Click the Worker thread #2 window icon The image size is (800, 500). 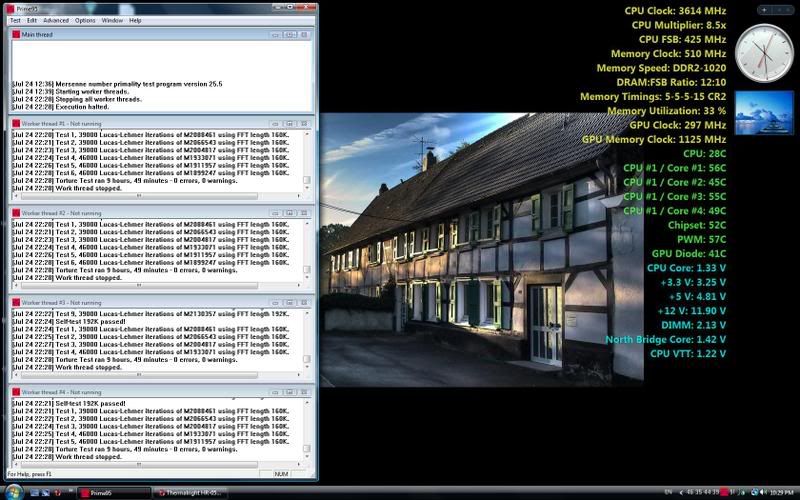coord(16,213)
